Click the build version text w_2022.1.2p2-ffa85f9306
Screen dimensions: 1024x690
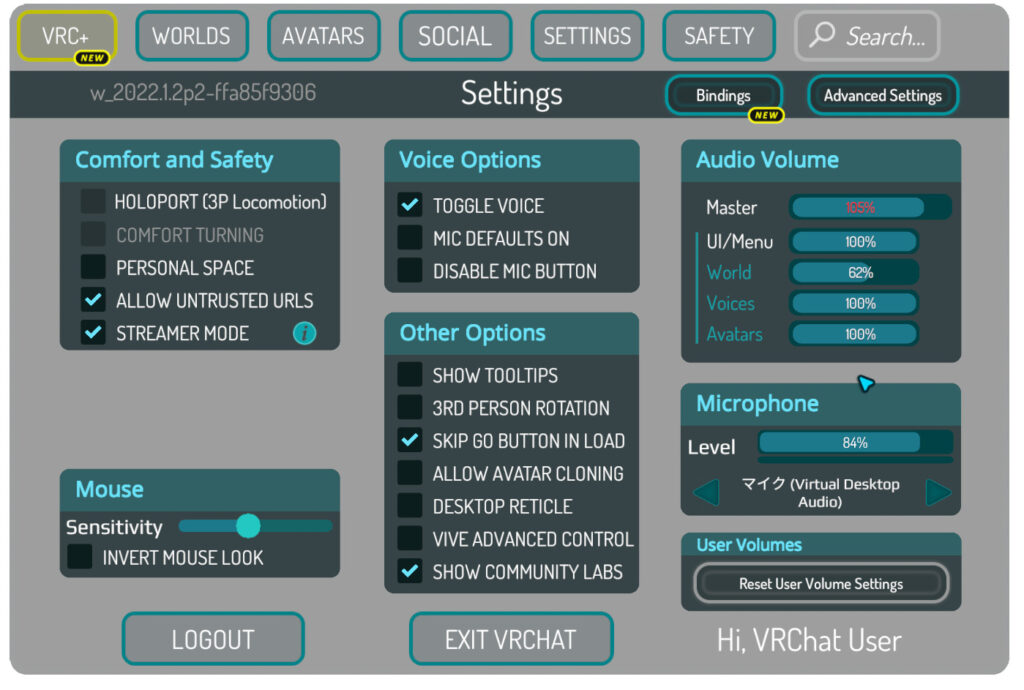[203, 93]
